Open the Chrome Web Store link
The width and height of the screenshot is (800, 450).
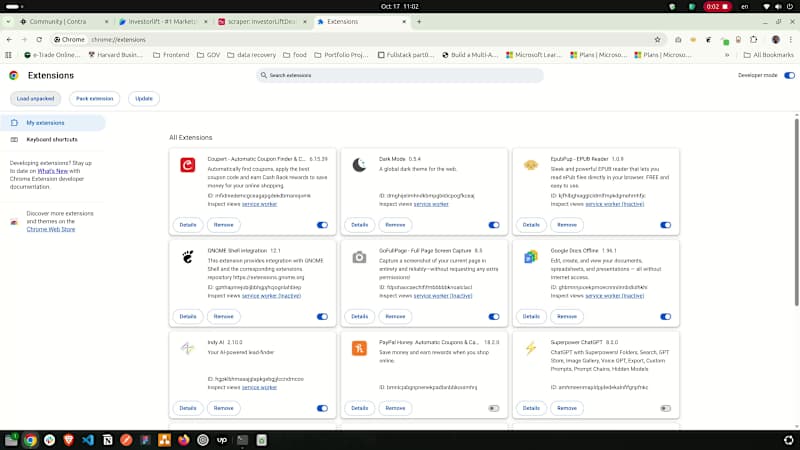pyautogui.click(x=51, y=230)
